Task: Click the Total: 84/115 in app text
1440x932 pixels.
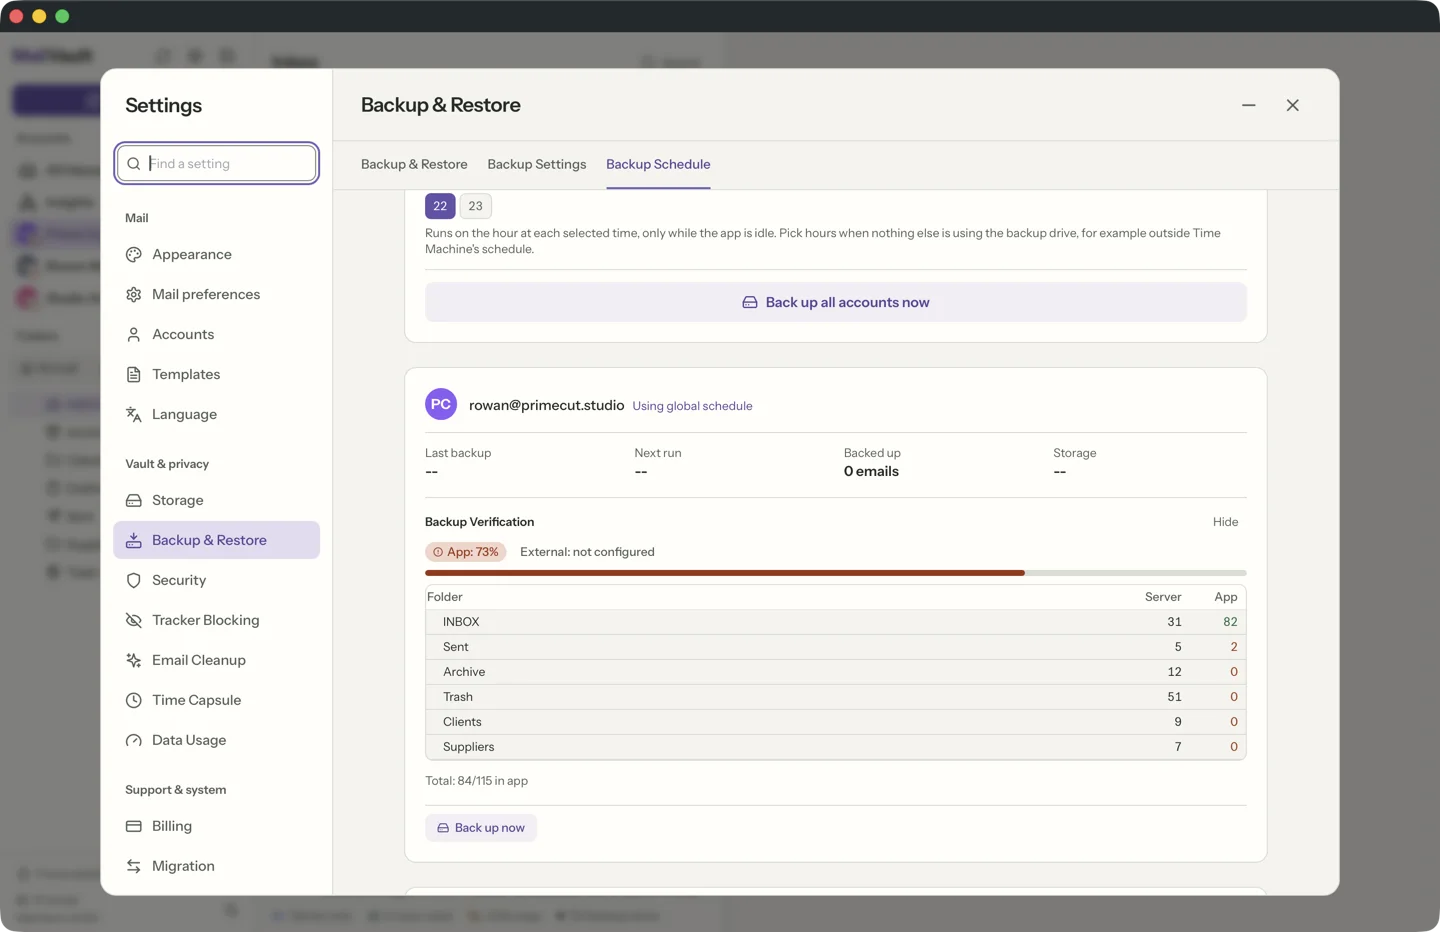Action: (x=476, y=781)
